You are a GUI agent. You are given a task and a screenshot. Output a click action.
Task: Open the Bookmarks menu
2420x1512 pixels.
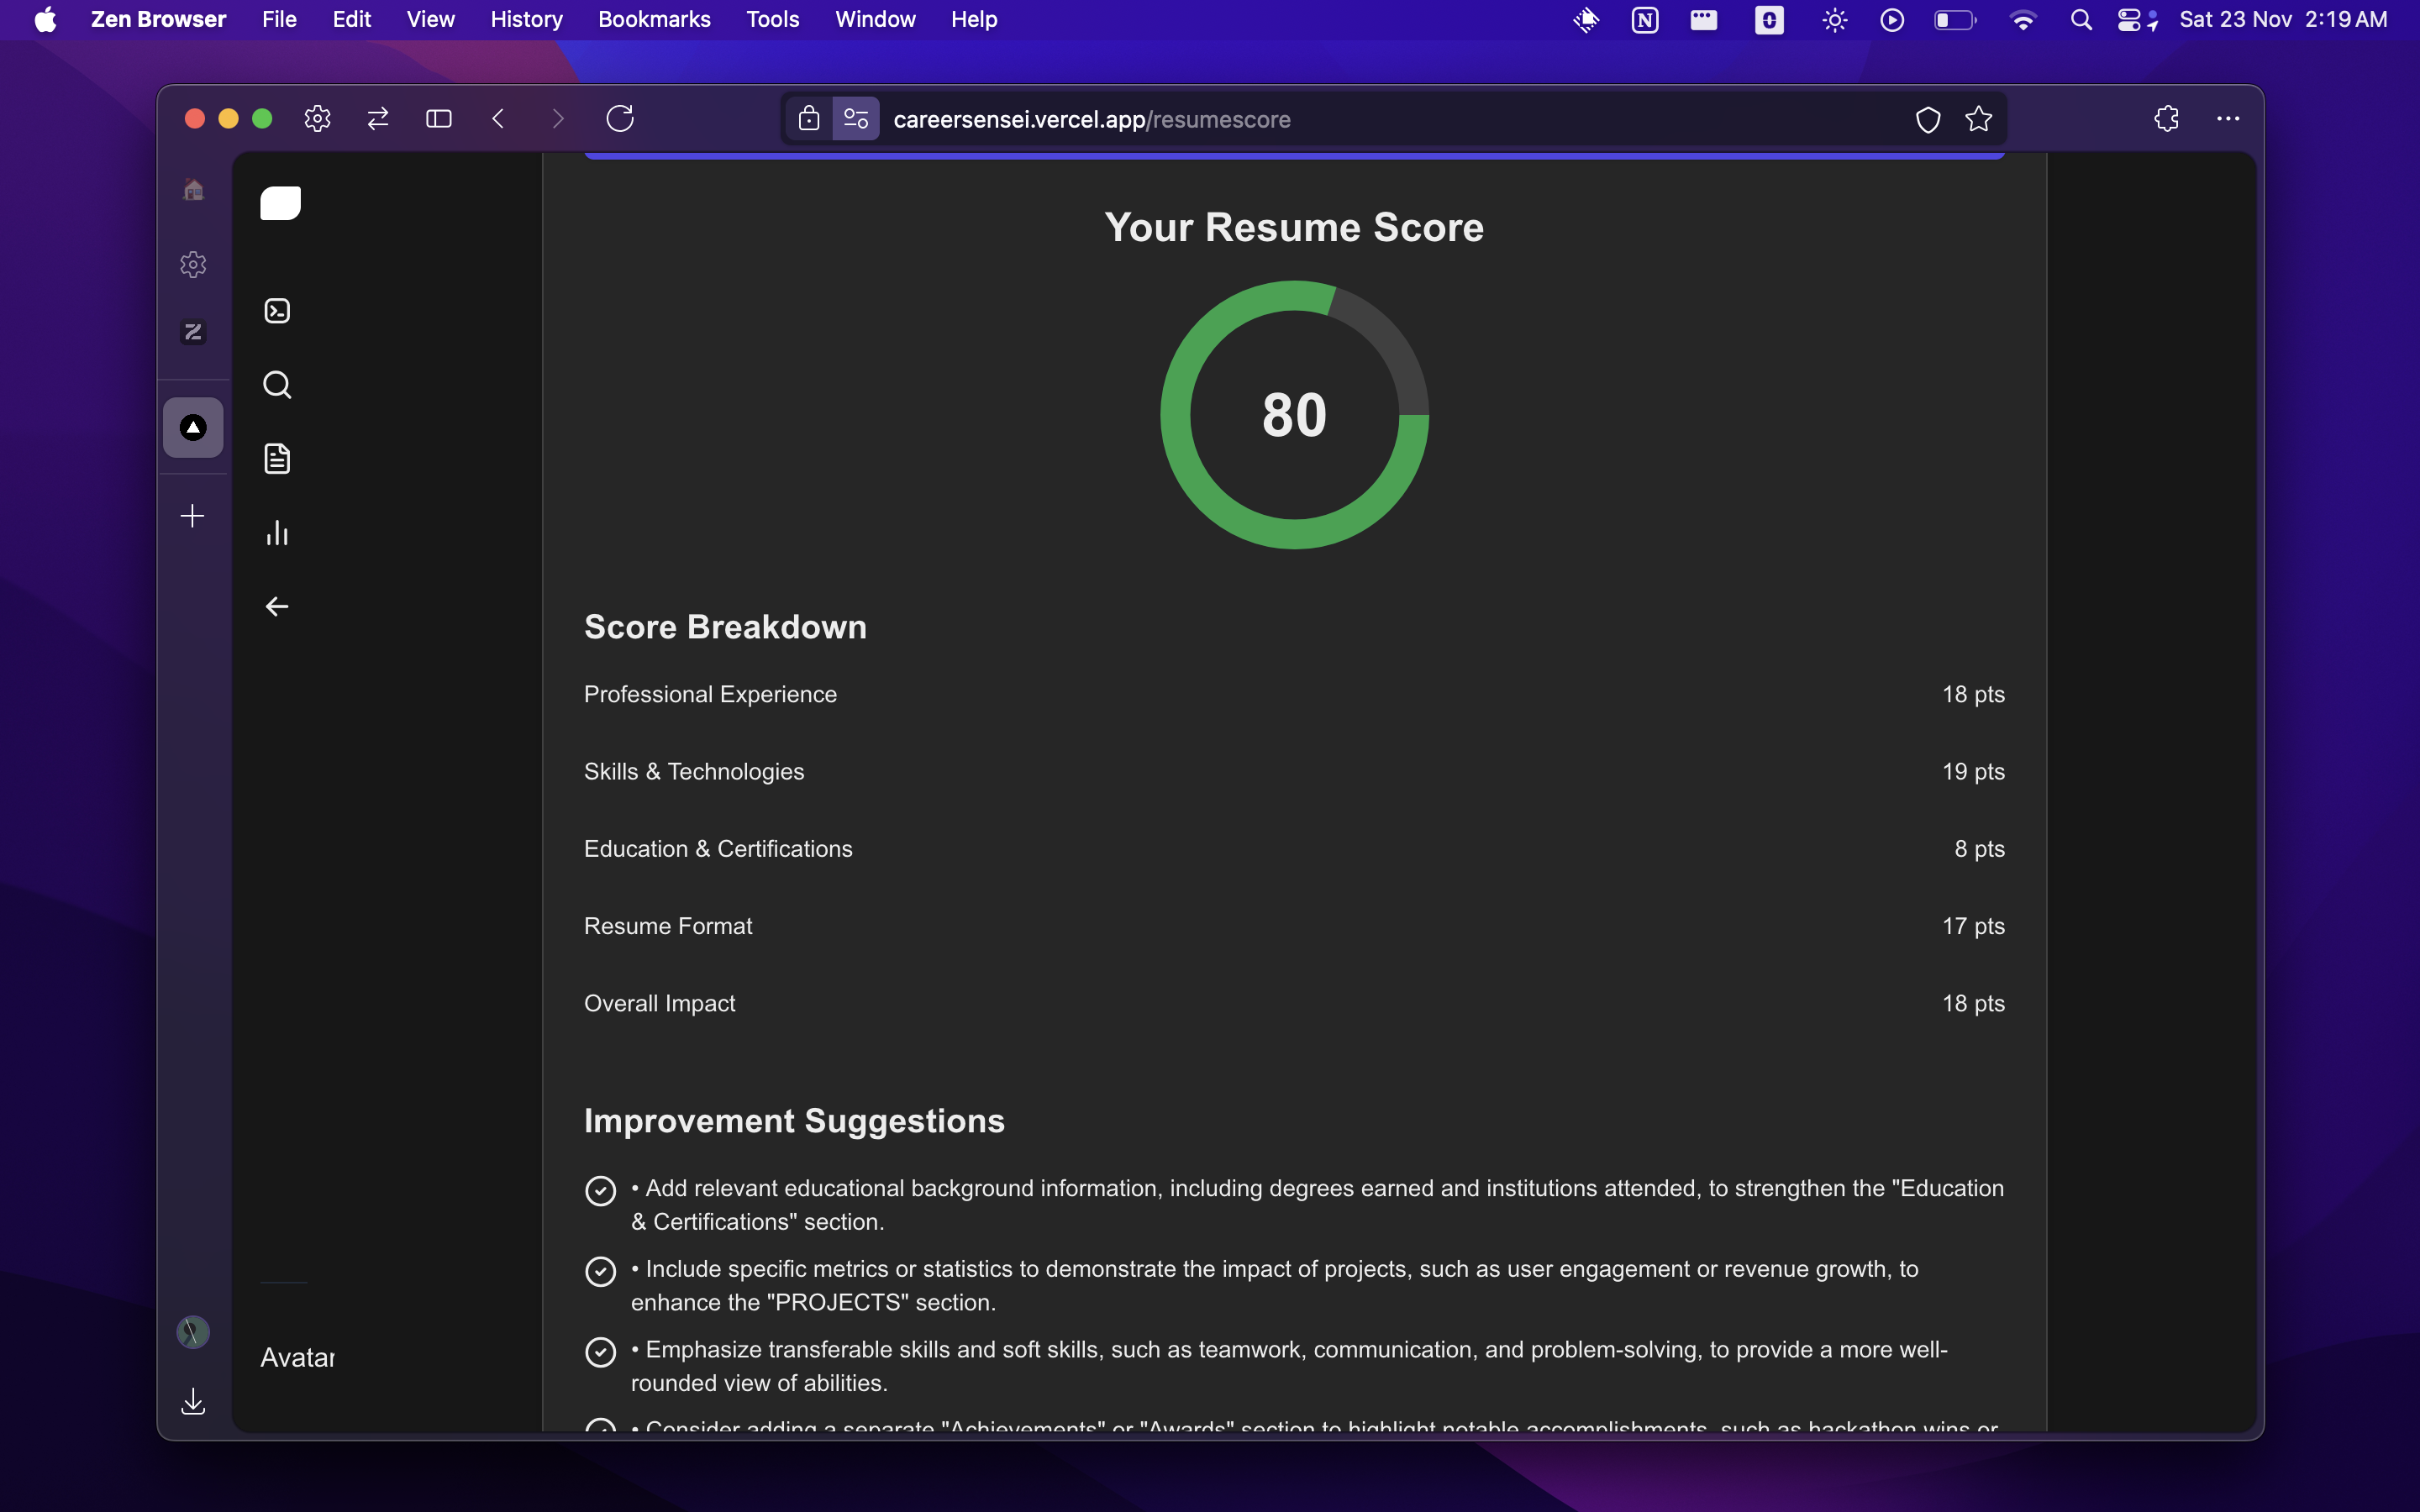(x=654, y=20)
